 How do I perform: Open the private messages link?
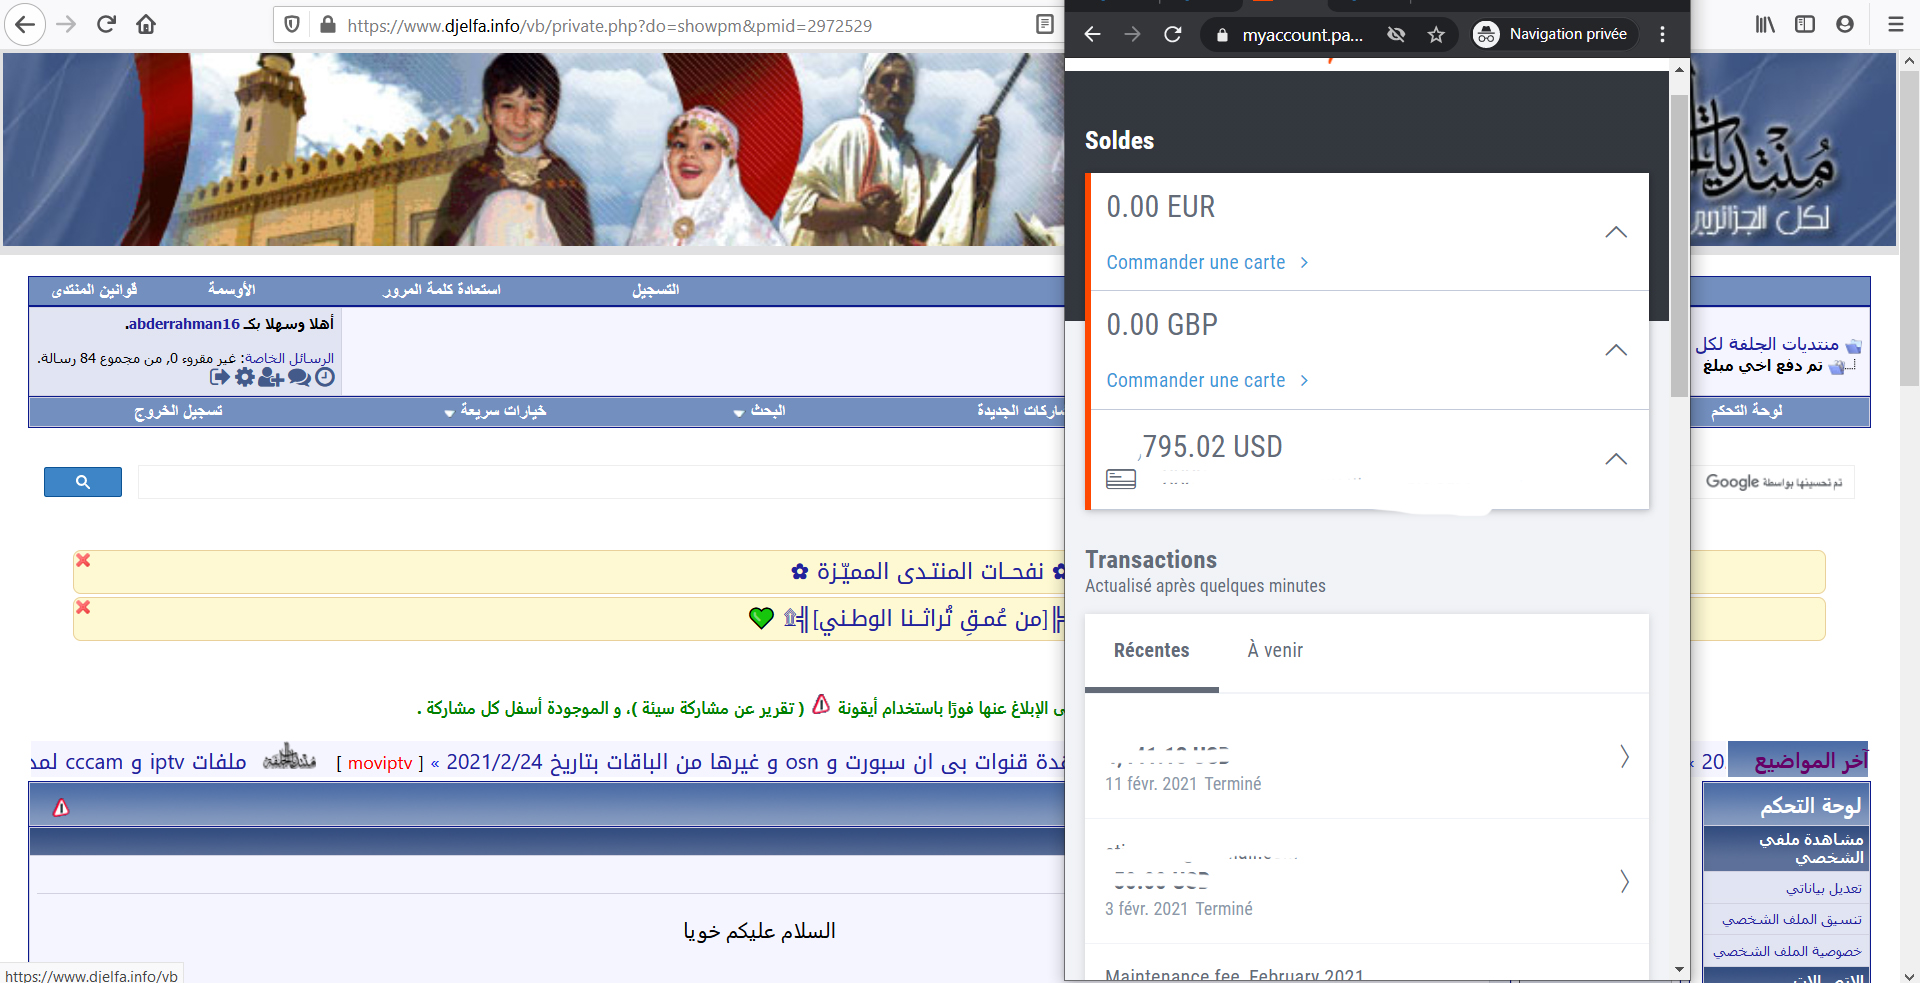[x=290, y=358]
